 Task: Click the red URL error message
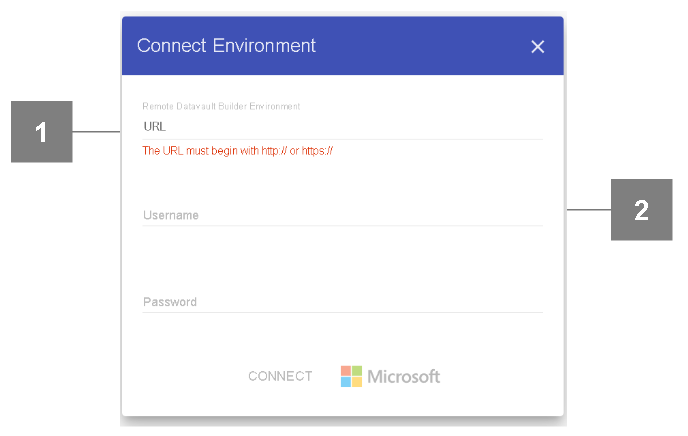click(x=237, y=151)
